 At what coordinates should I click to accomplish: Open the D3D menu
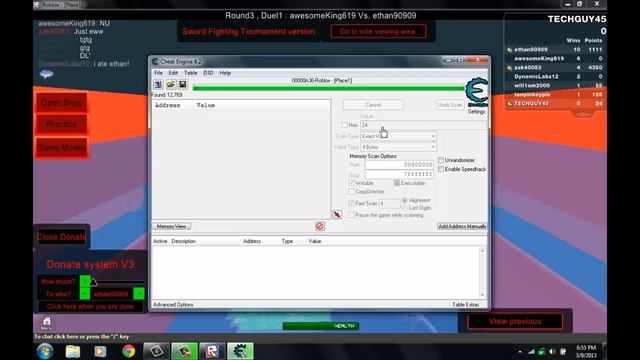[x=208, y=73]
